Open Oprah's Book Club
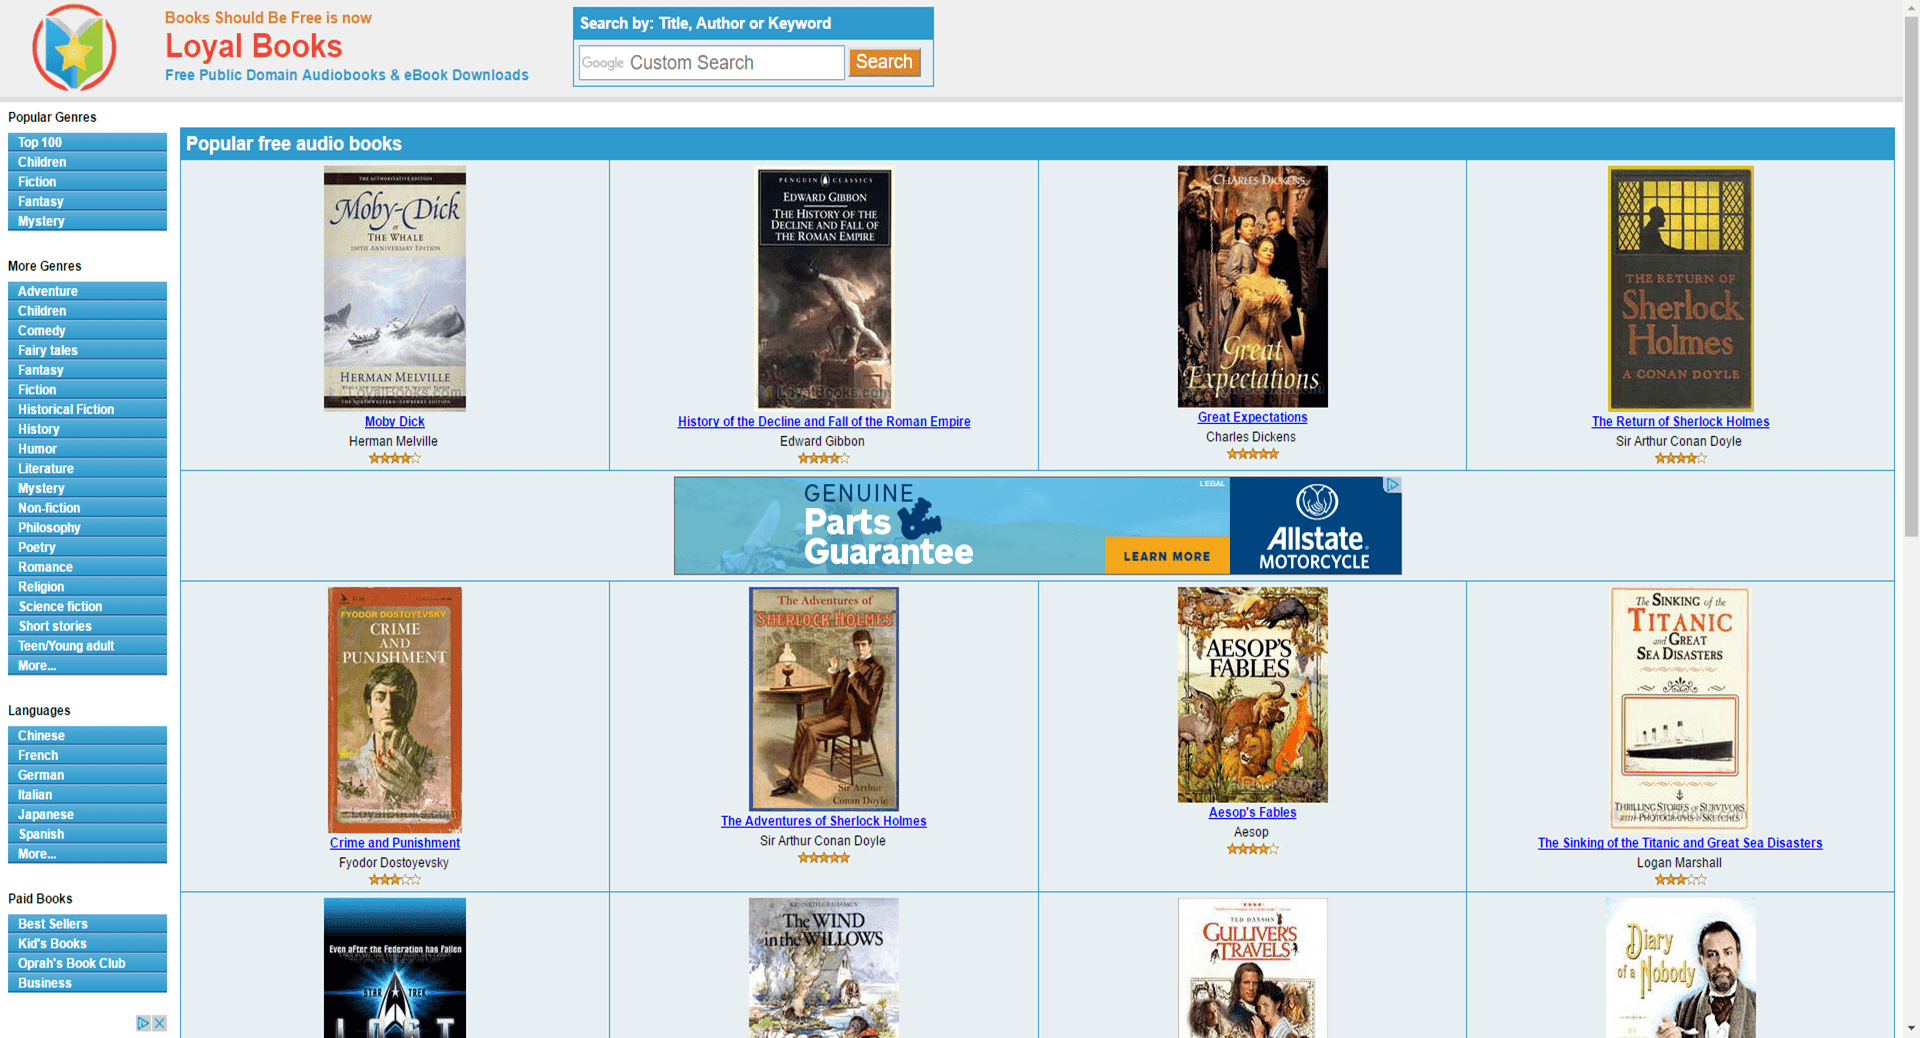Viewport: 1920px width, 1038px height. point(87,963)
